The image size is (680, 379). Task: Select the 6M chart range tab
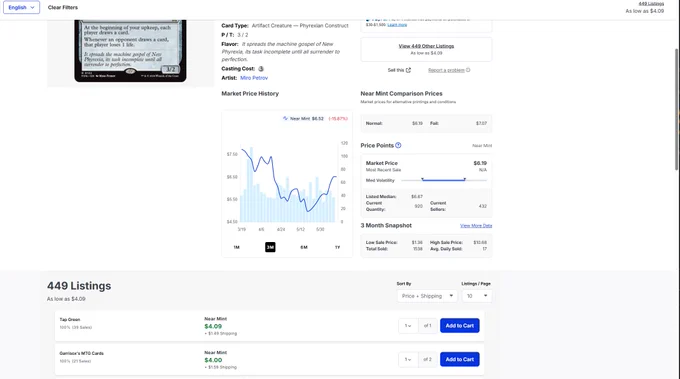pos(304,247)
